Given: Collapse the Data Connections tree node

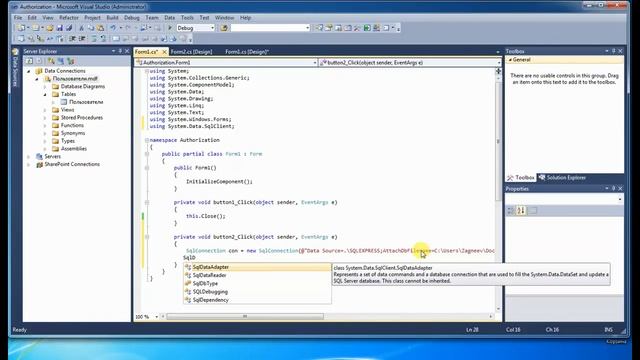Looking at the screenshot, I should coord(29,71).
